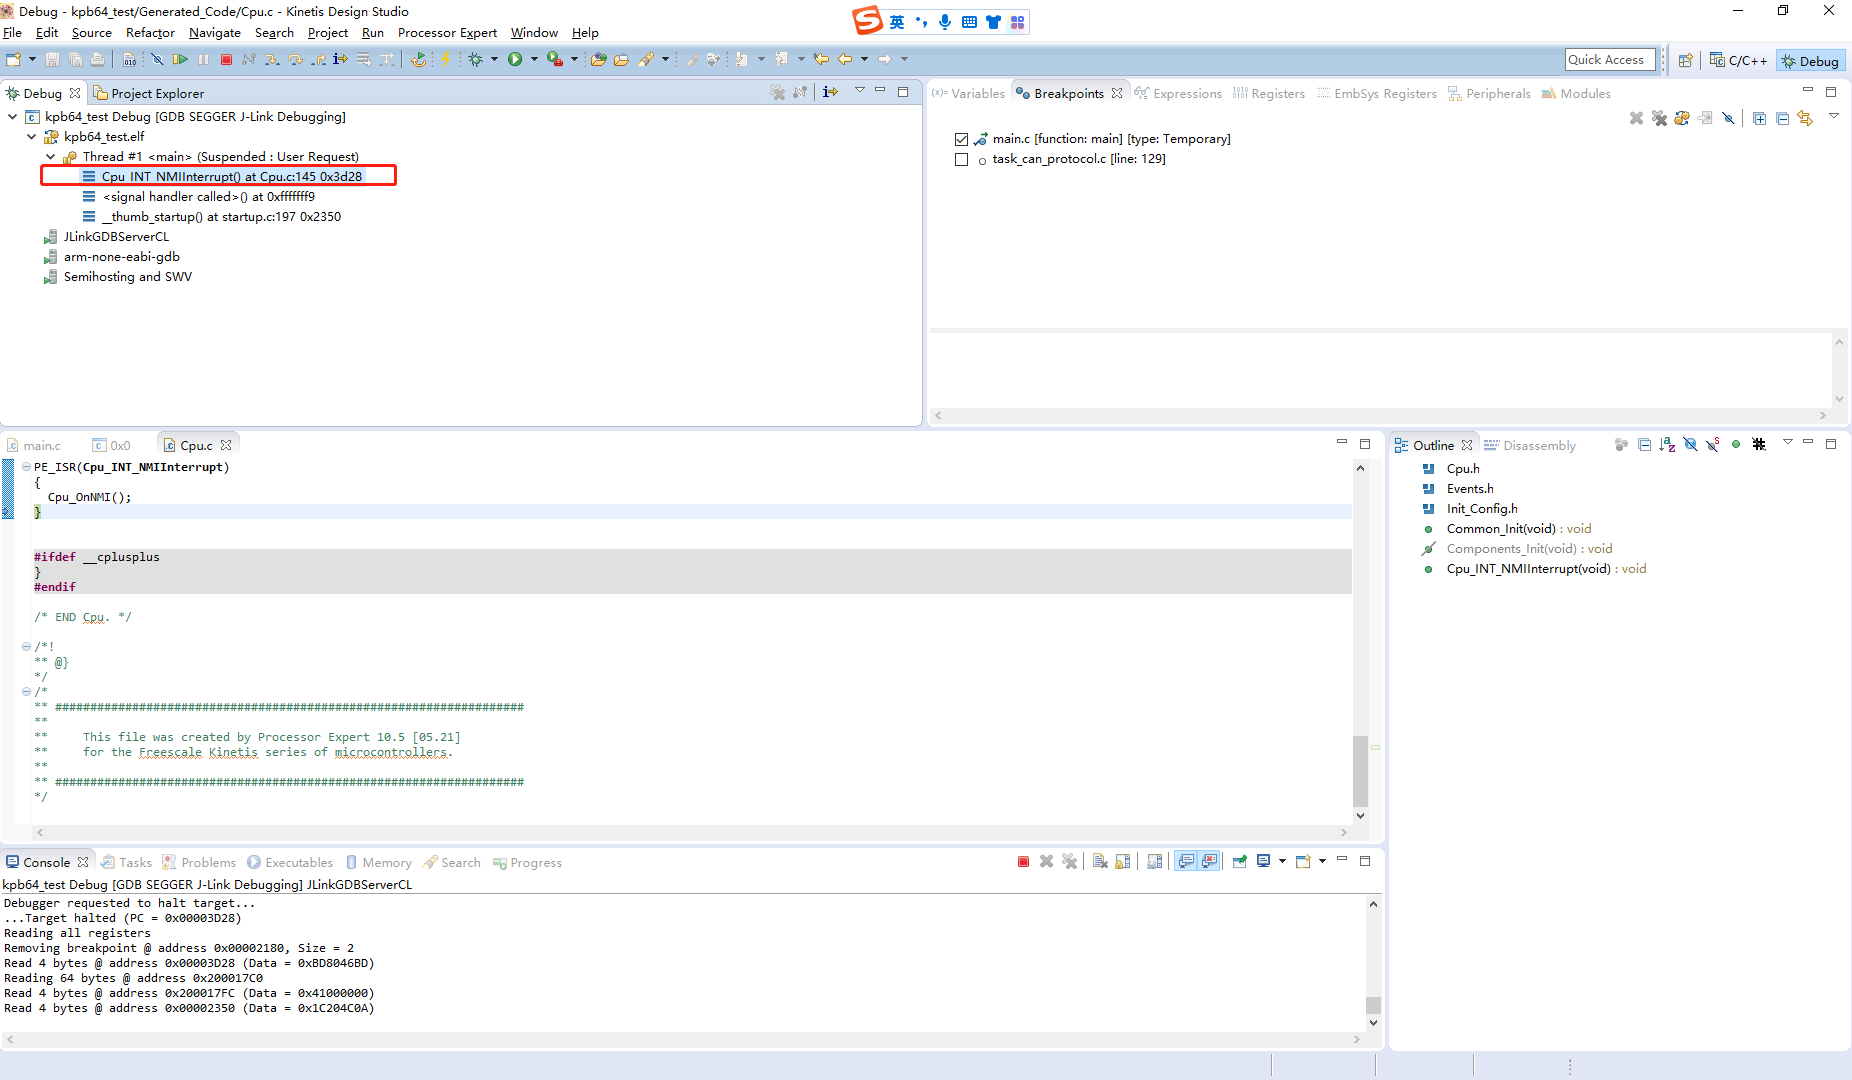Uncheck the main.c temporary breakpoint checkbox

(961, 139)
